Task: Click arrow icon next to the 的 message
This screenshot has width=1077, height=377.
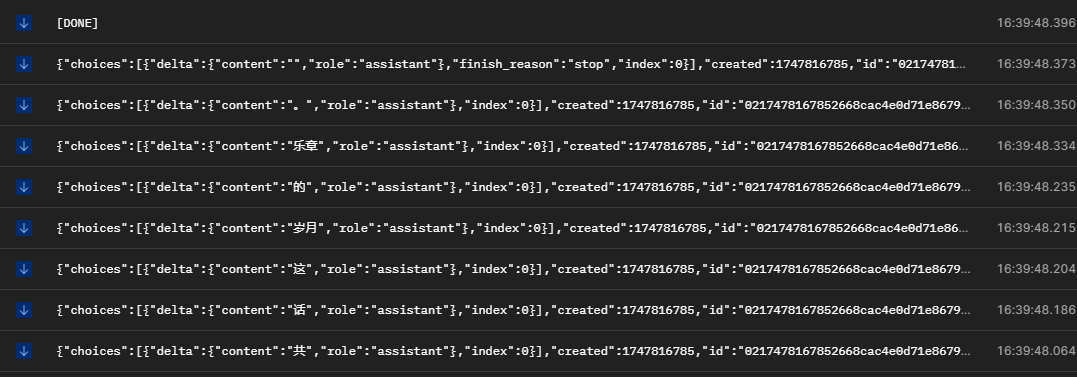Action: tap(24, 187)
